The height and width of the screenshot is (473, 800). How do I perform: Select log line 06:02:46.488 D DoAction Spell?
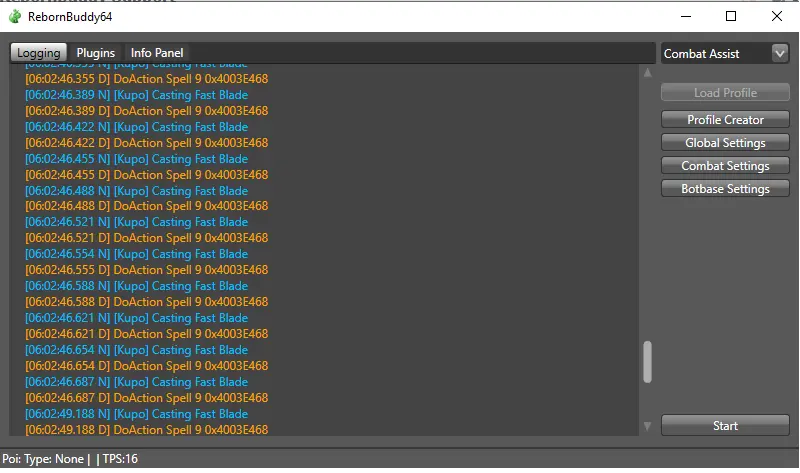[146, 206]
